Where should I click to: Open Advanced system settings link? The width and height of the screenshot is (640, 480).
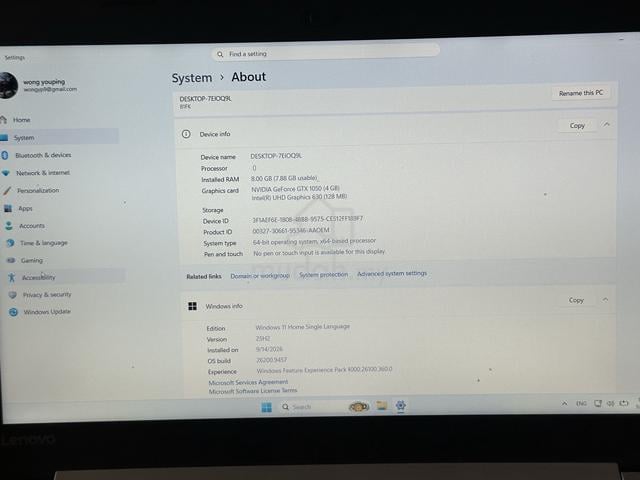pos(392,273)
